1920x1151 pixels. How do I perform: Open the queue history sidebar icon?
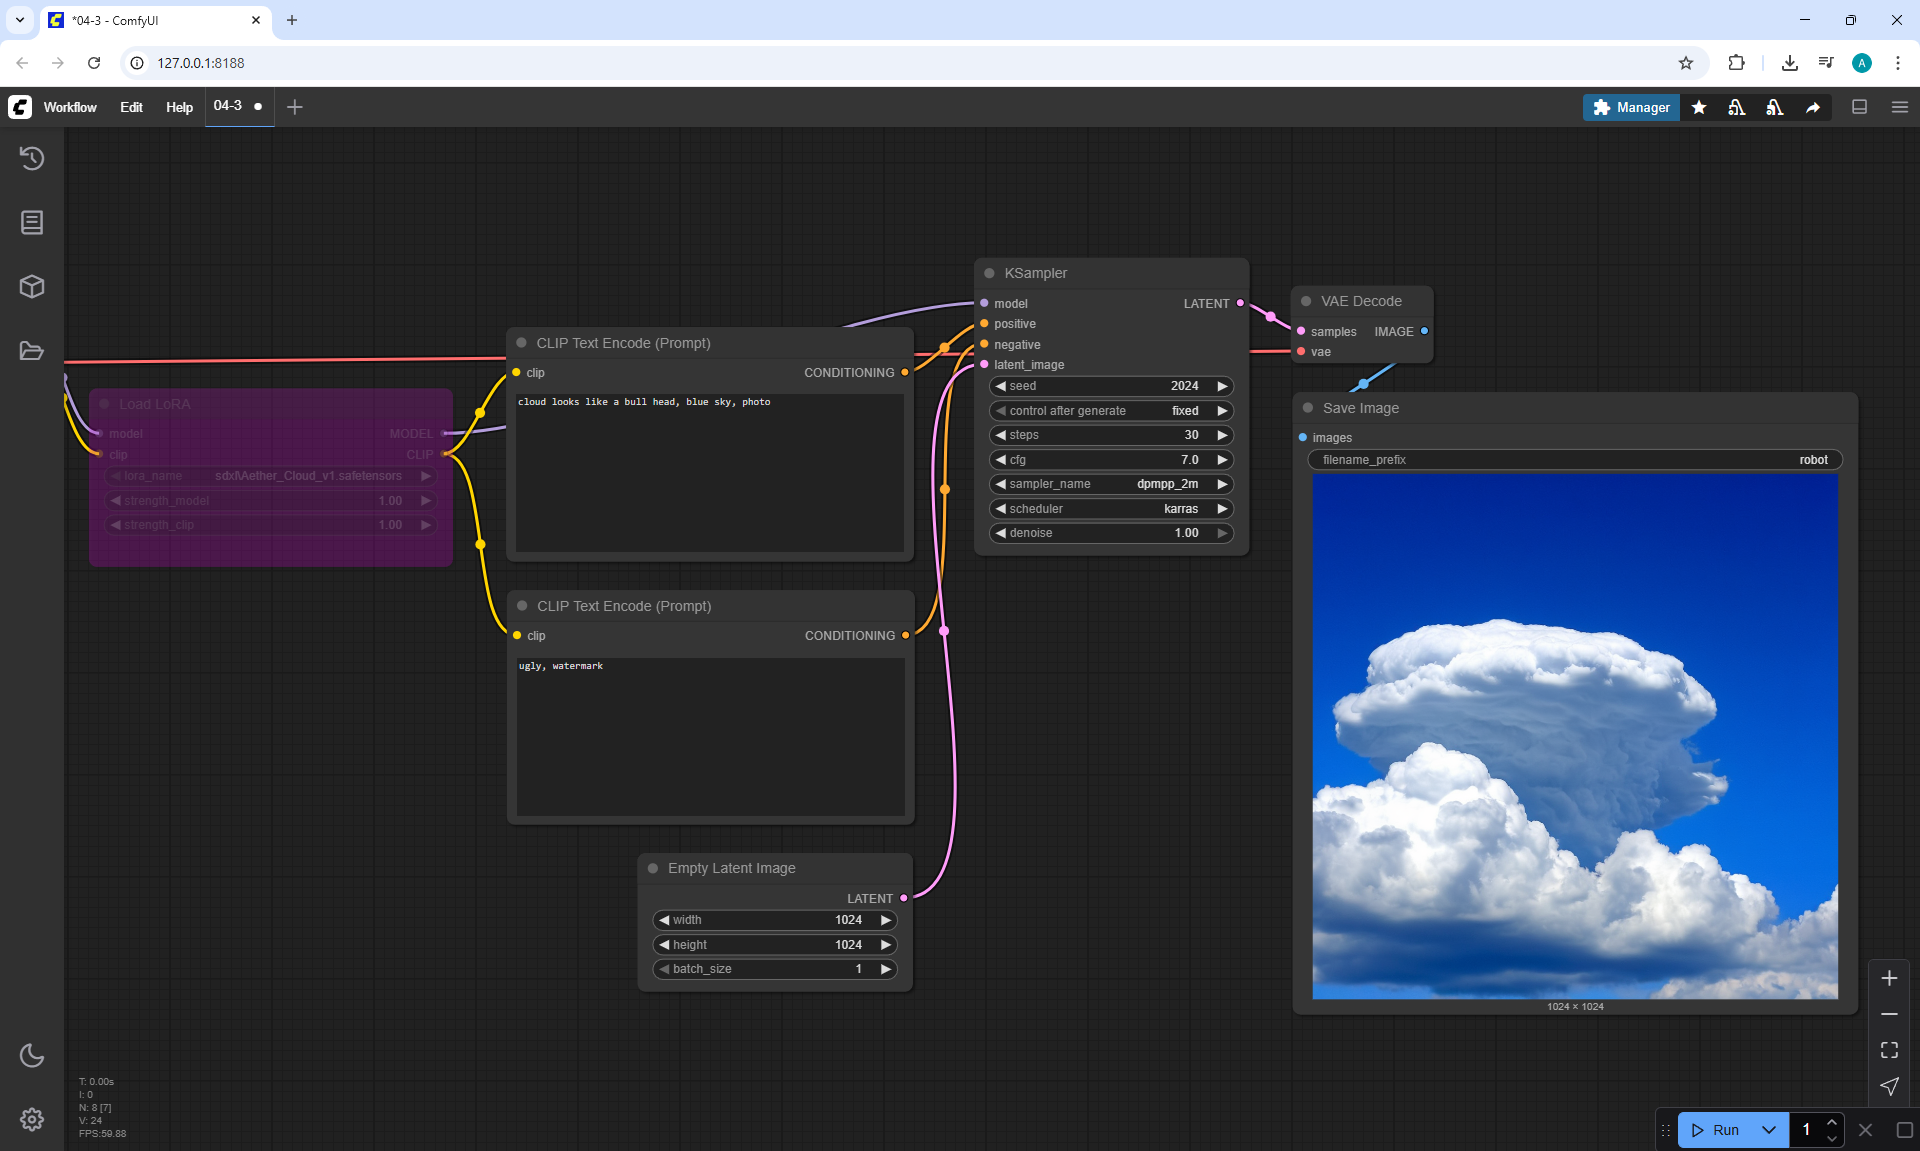(32, 158)
